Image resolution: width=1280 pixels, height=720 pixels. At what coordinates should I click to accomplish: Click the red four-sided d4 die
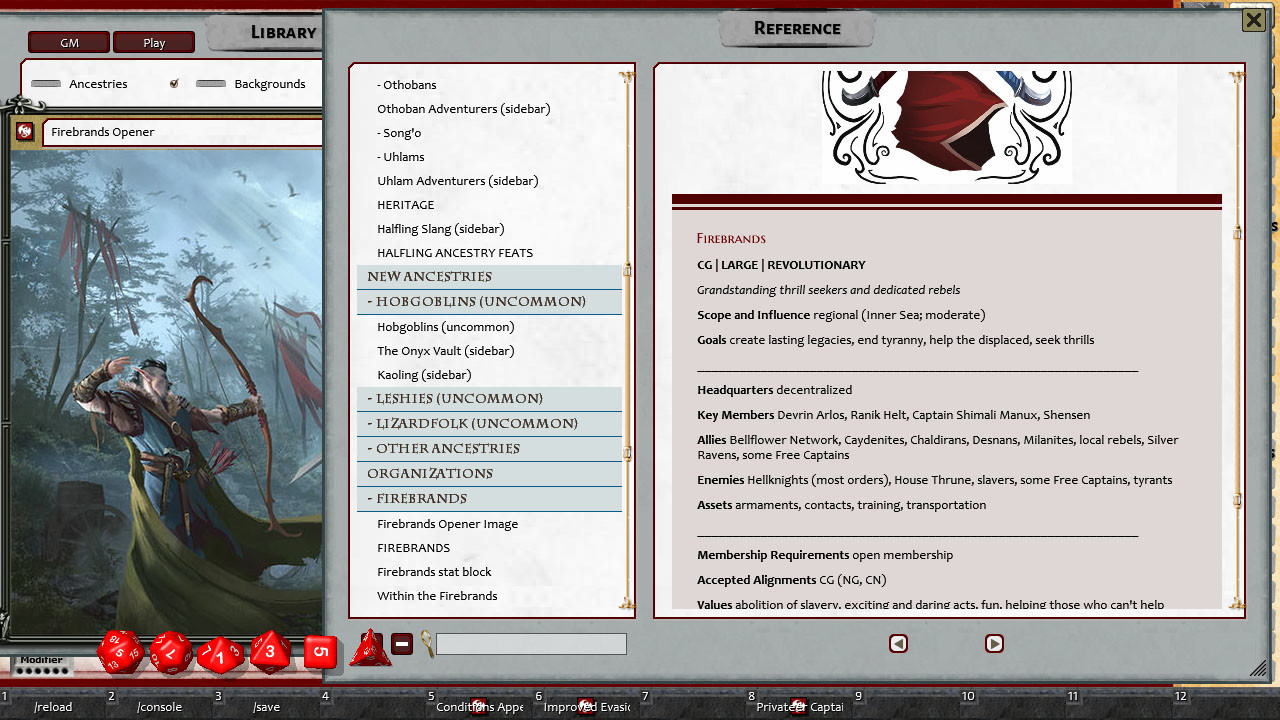(x=372, y=650)
